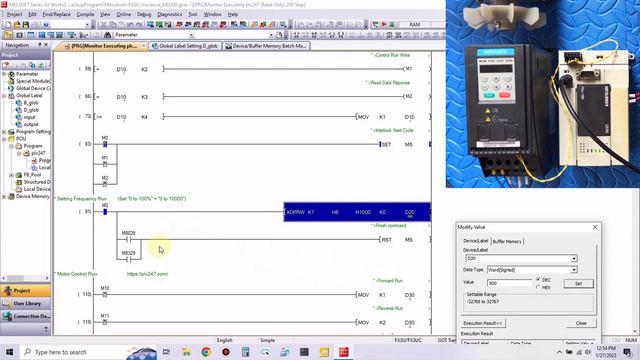Image resolution: width=640 pixels, height=360 pixels.
Task: Collapse the POU tree node
Action: [4, 139]
